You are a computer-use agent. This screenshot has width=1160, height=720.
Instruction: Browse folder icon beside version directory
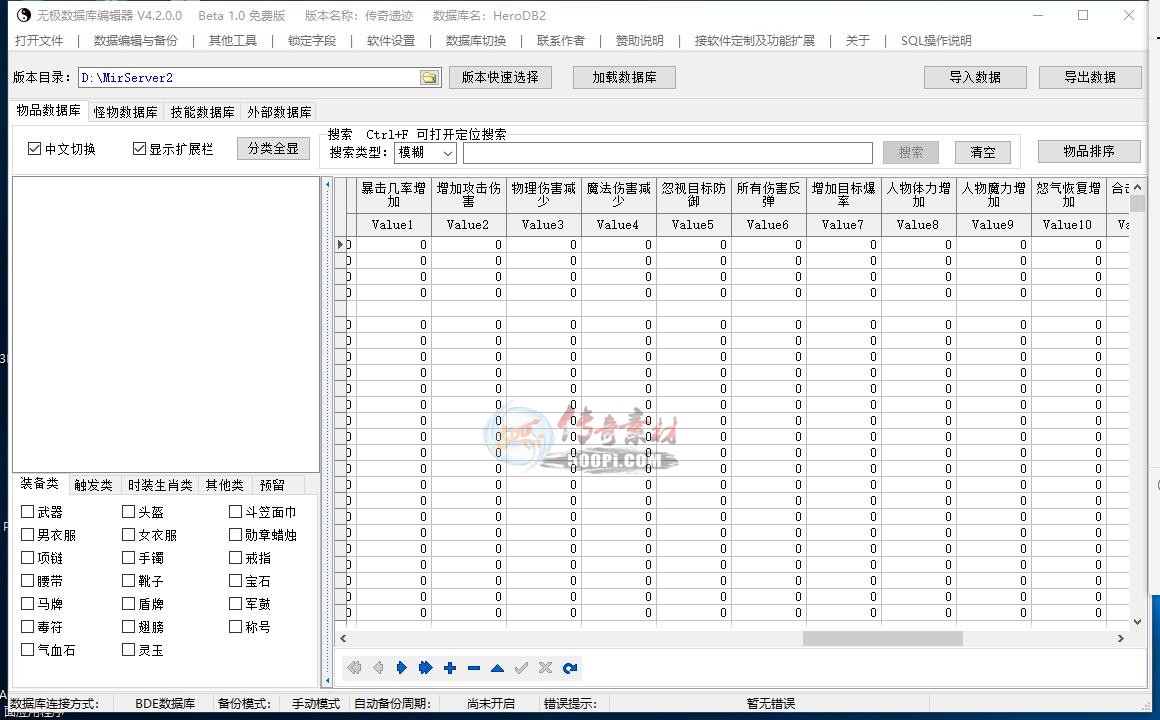click(x=429, y=78)
